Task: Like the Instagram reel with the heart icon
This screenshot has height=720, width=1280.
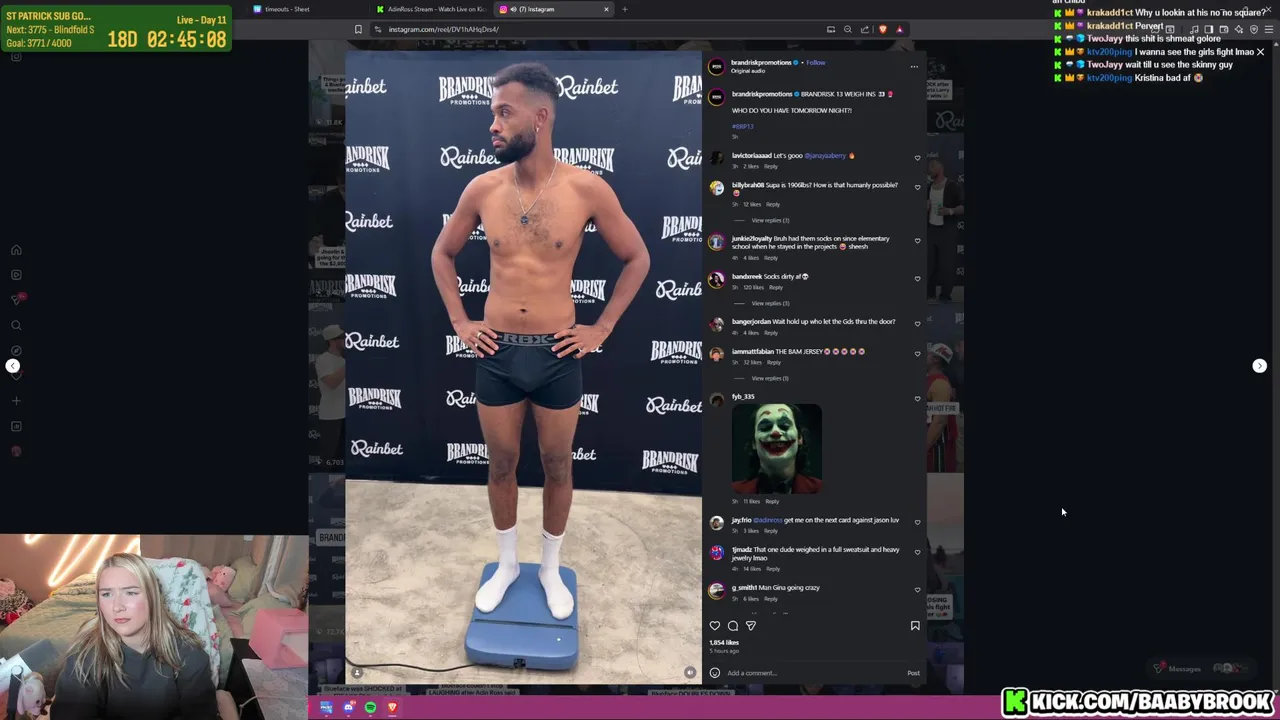Action: point(715,626)
